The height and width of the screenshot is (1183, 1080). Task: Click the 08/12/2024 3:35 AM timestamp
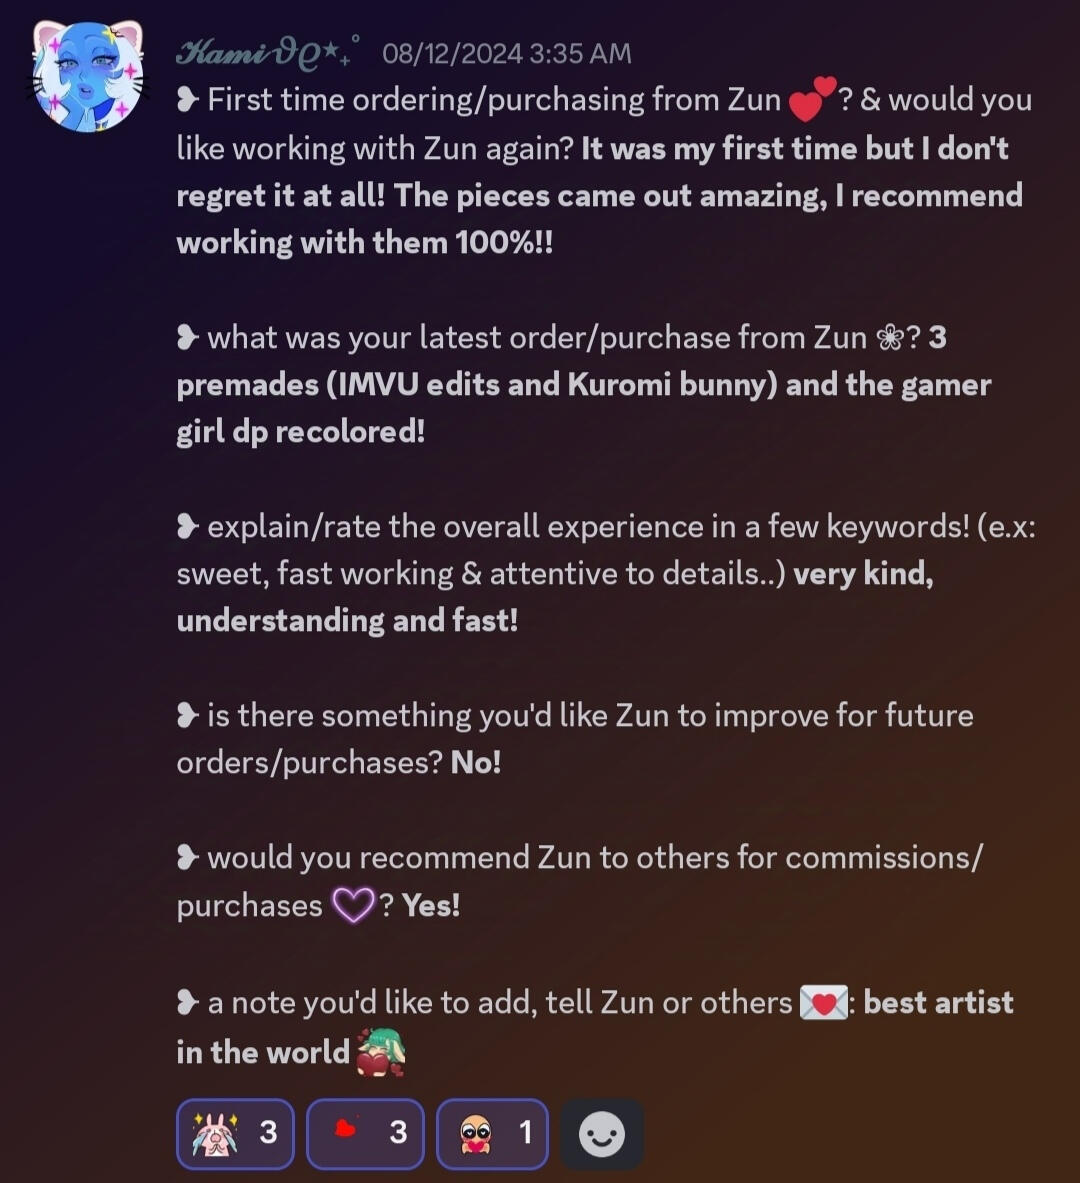tap(506, 54)
